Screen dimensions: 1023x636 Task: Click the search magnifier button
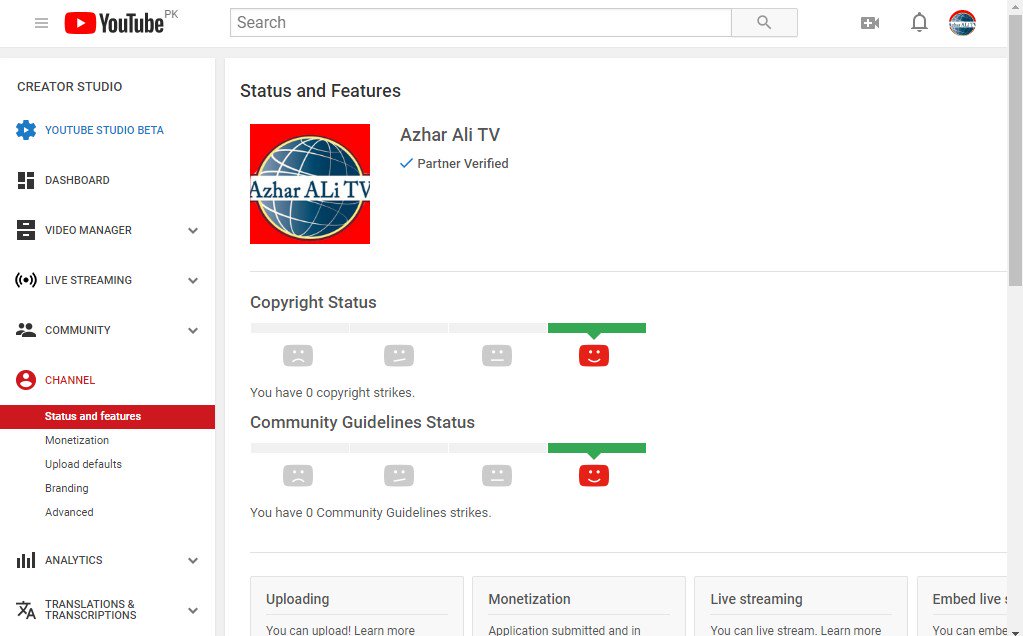[764, 23]
